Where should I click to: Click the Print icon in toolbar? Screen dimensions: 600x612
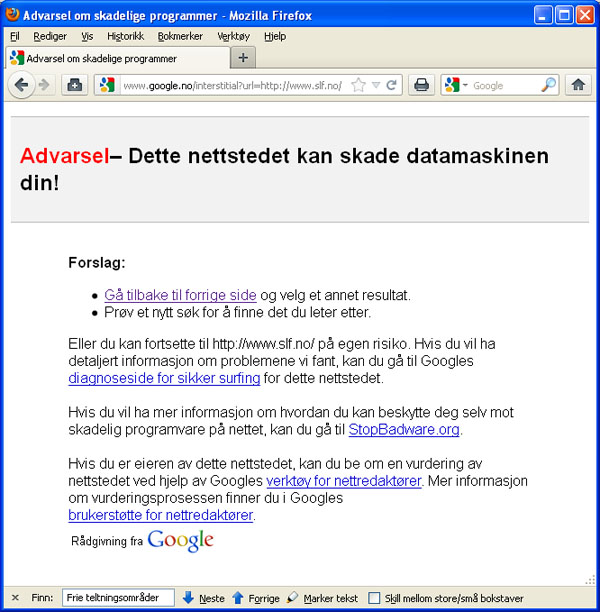click(421, 85)
